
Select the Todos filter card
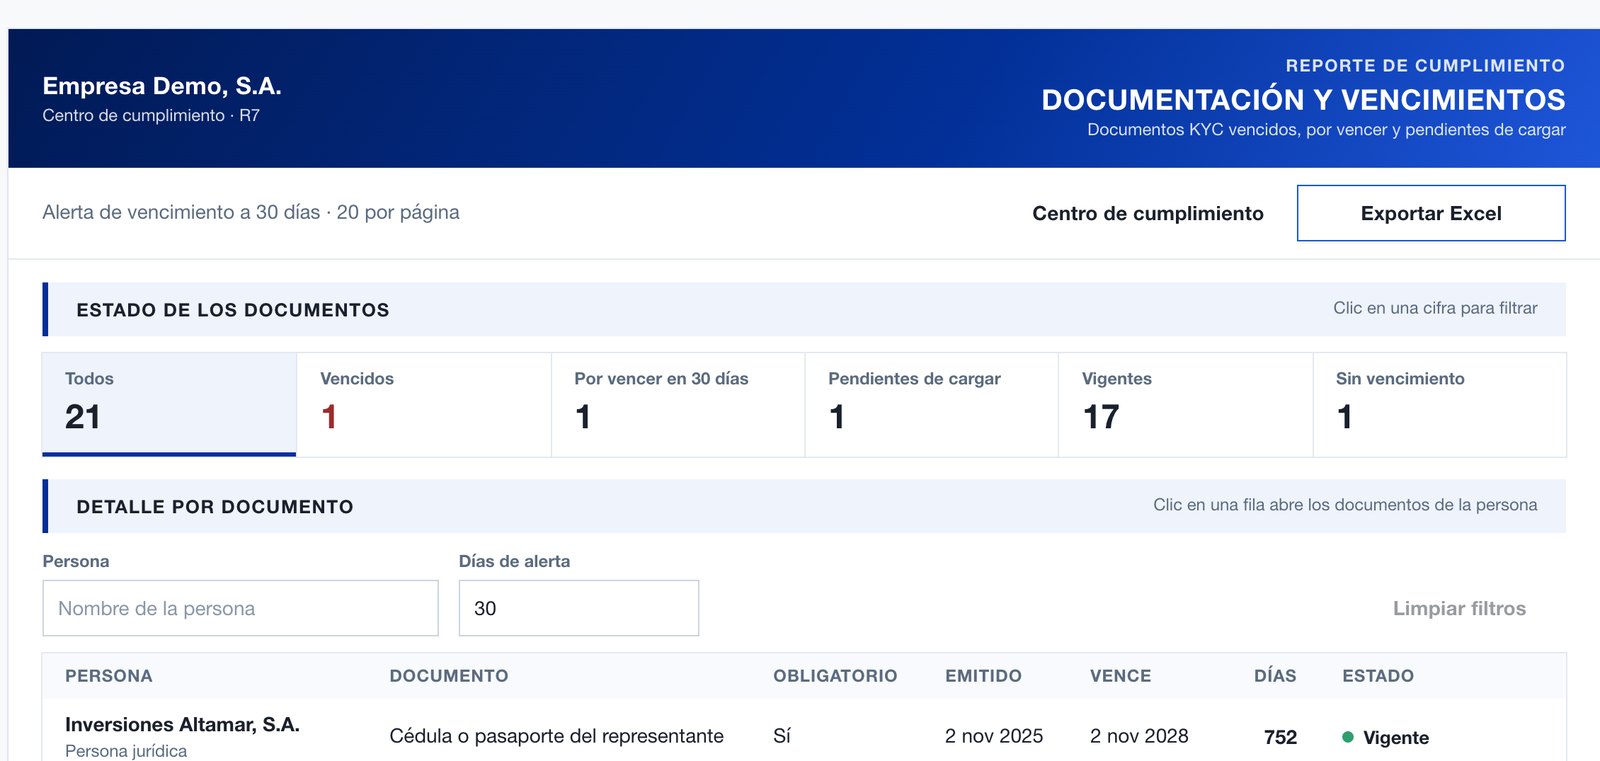pyautogui.click(x=169, y=404)
